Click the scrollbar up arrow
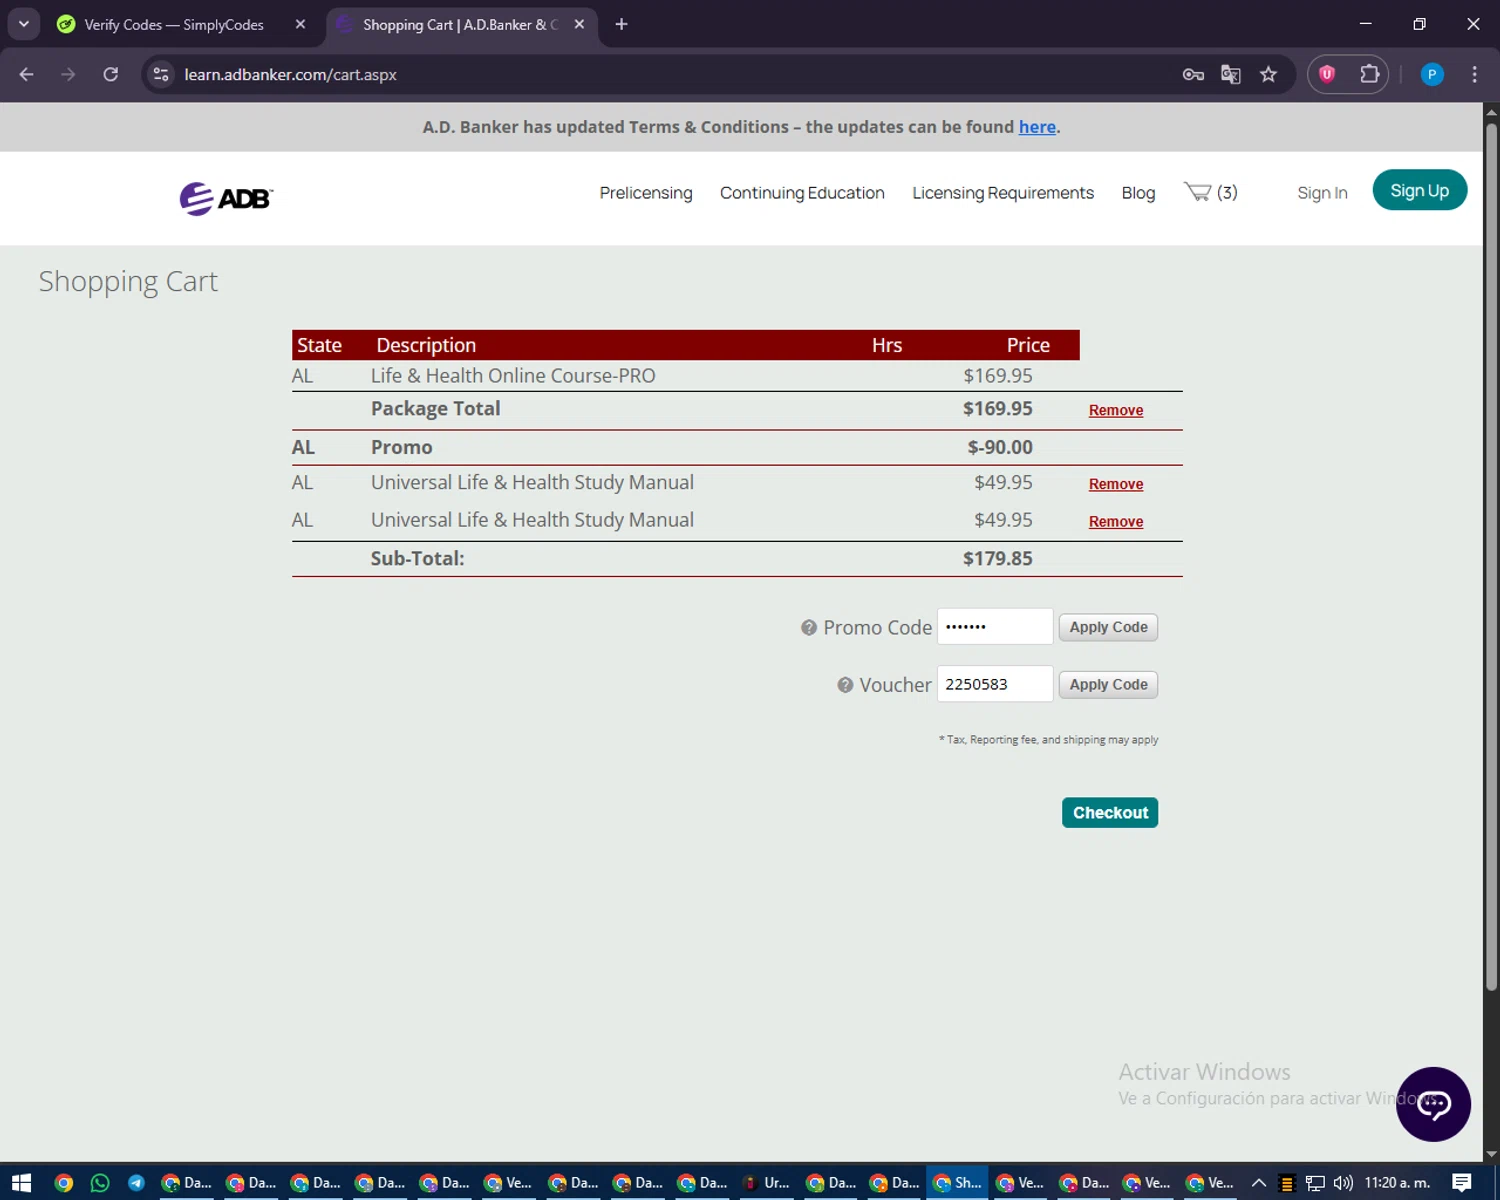Viewport: 1500px width, 1200px height. pos(1491,111)
